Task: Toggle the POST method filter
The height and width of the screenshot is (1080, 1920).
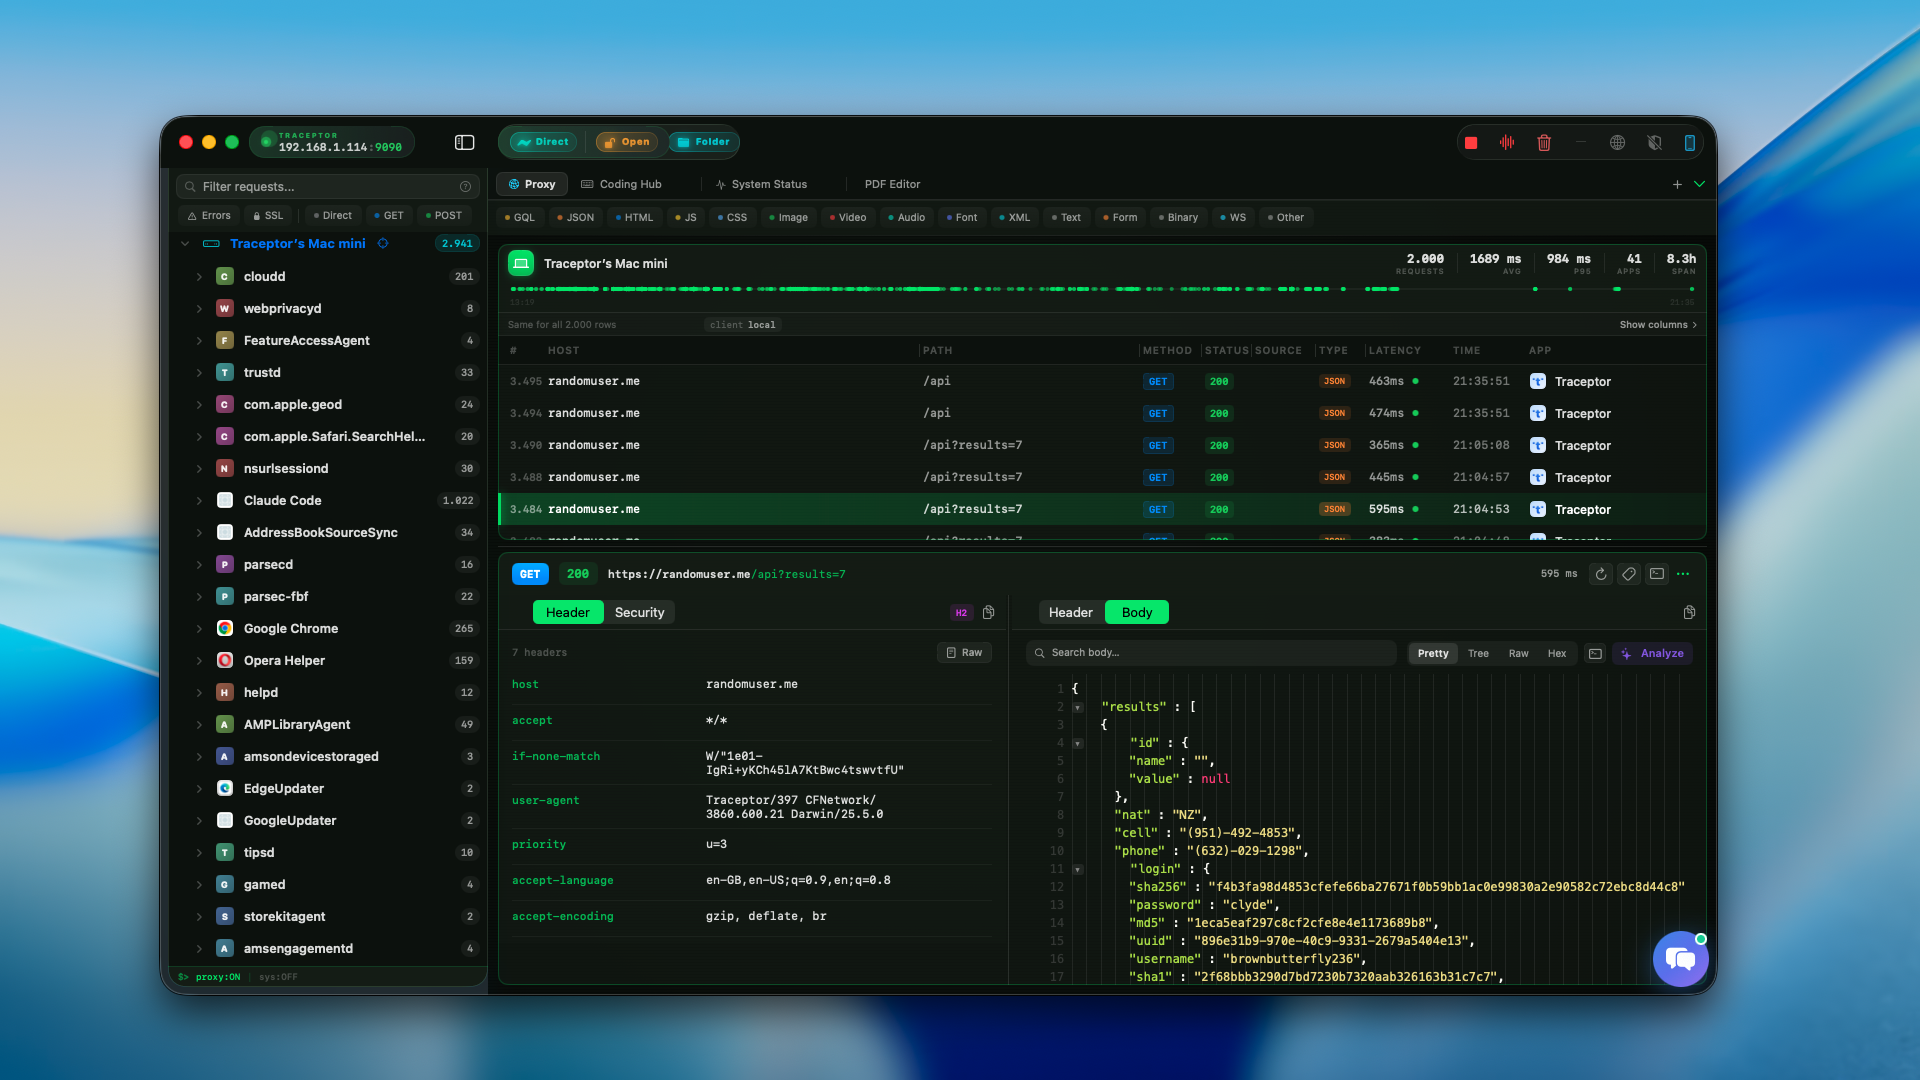Action: pyautogui.click(x=443, y=216)
